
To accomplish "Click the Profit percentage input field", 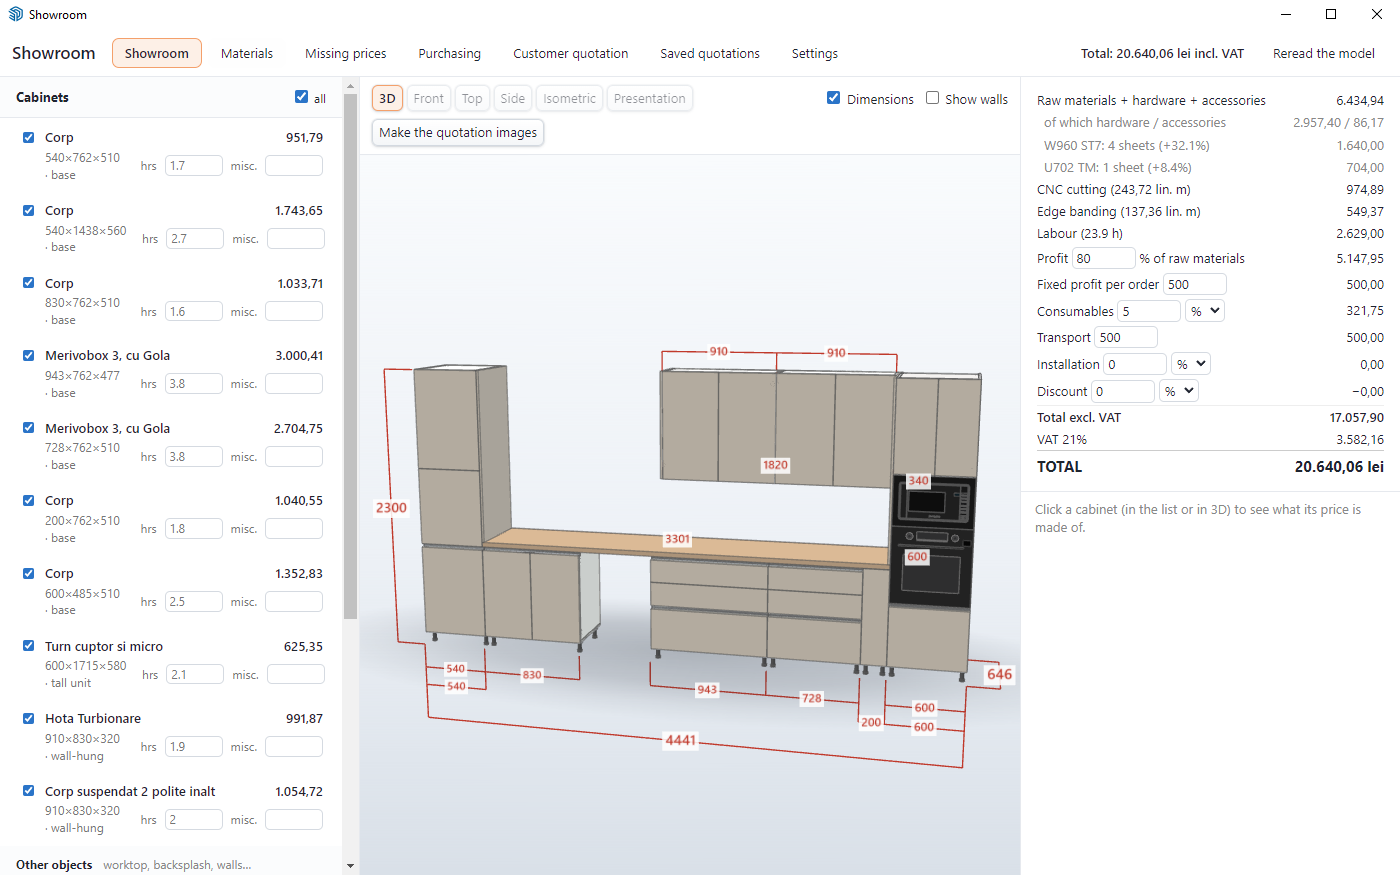I will [1104, 258].
